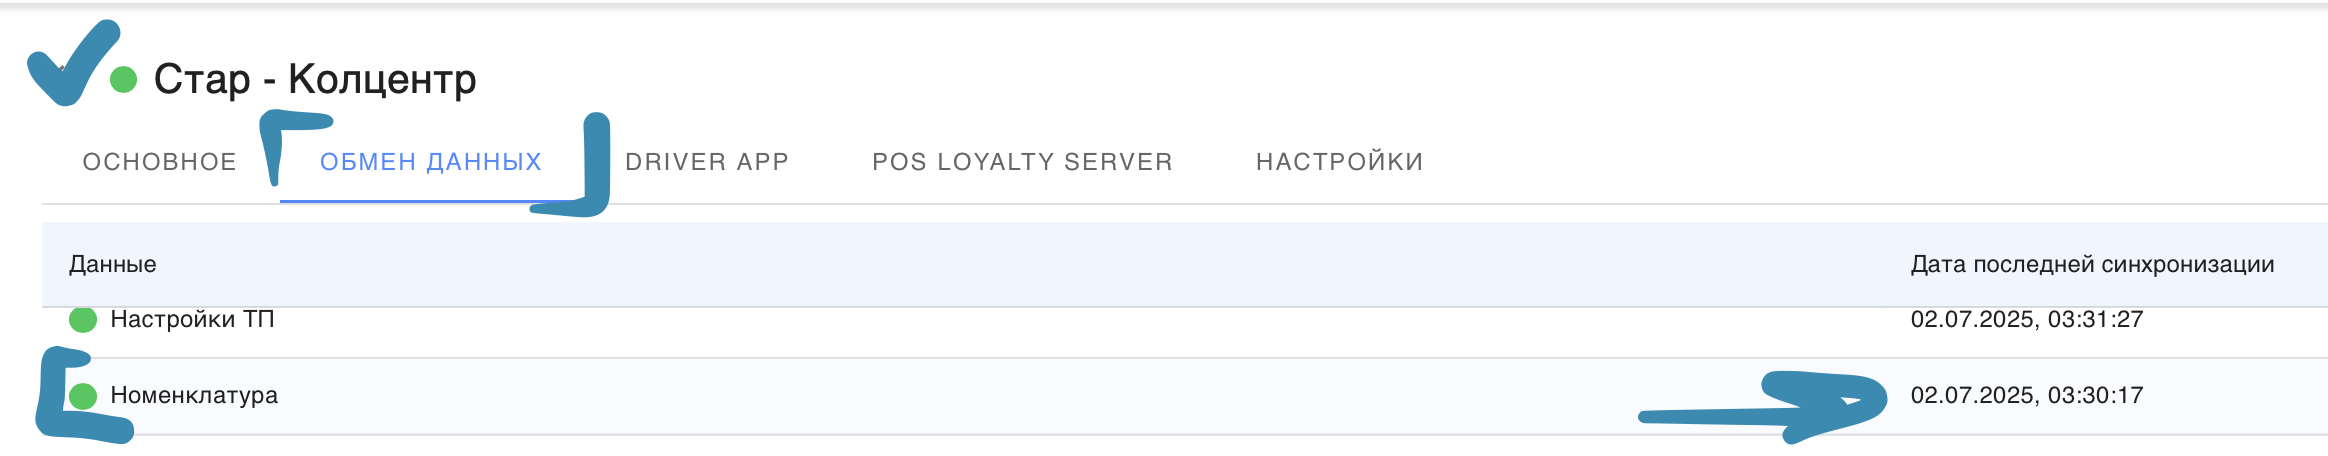Viewport: 2328px width, 456px height.
Task: Click the sync date 02.07.2025, 03:30:17
Action: click(x=2026, y=396)
